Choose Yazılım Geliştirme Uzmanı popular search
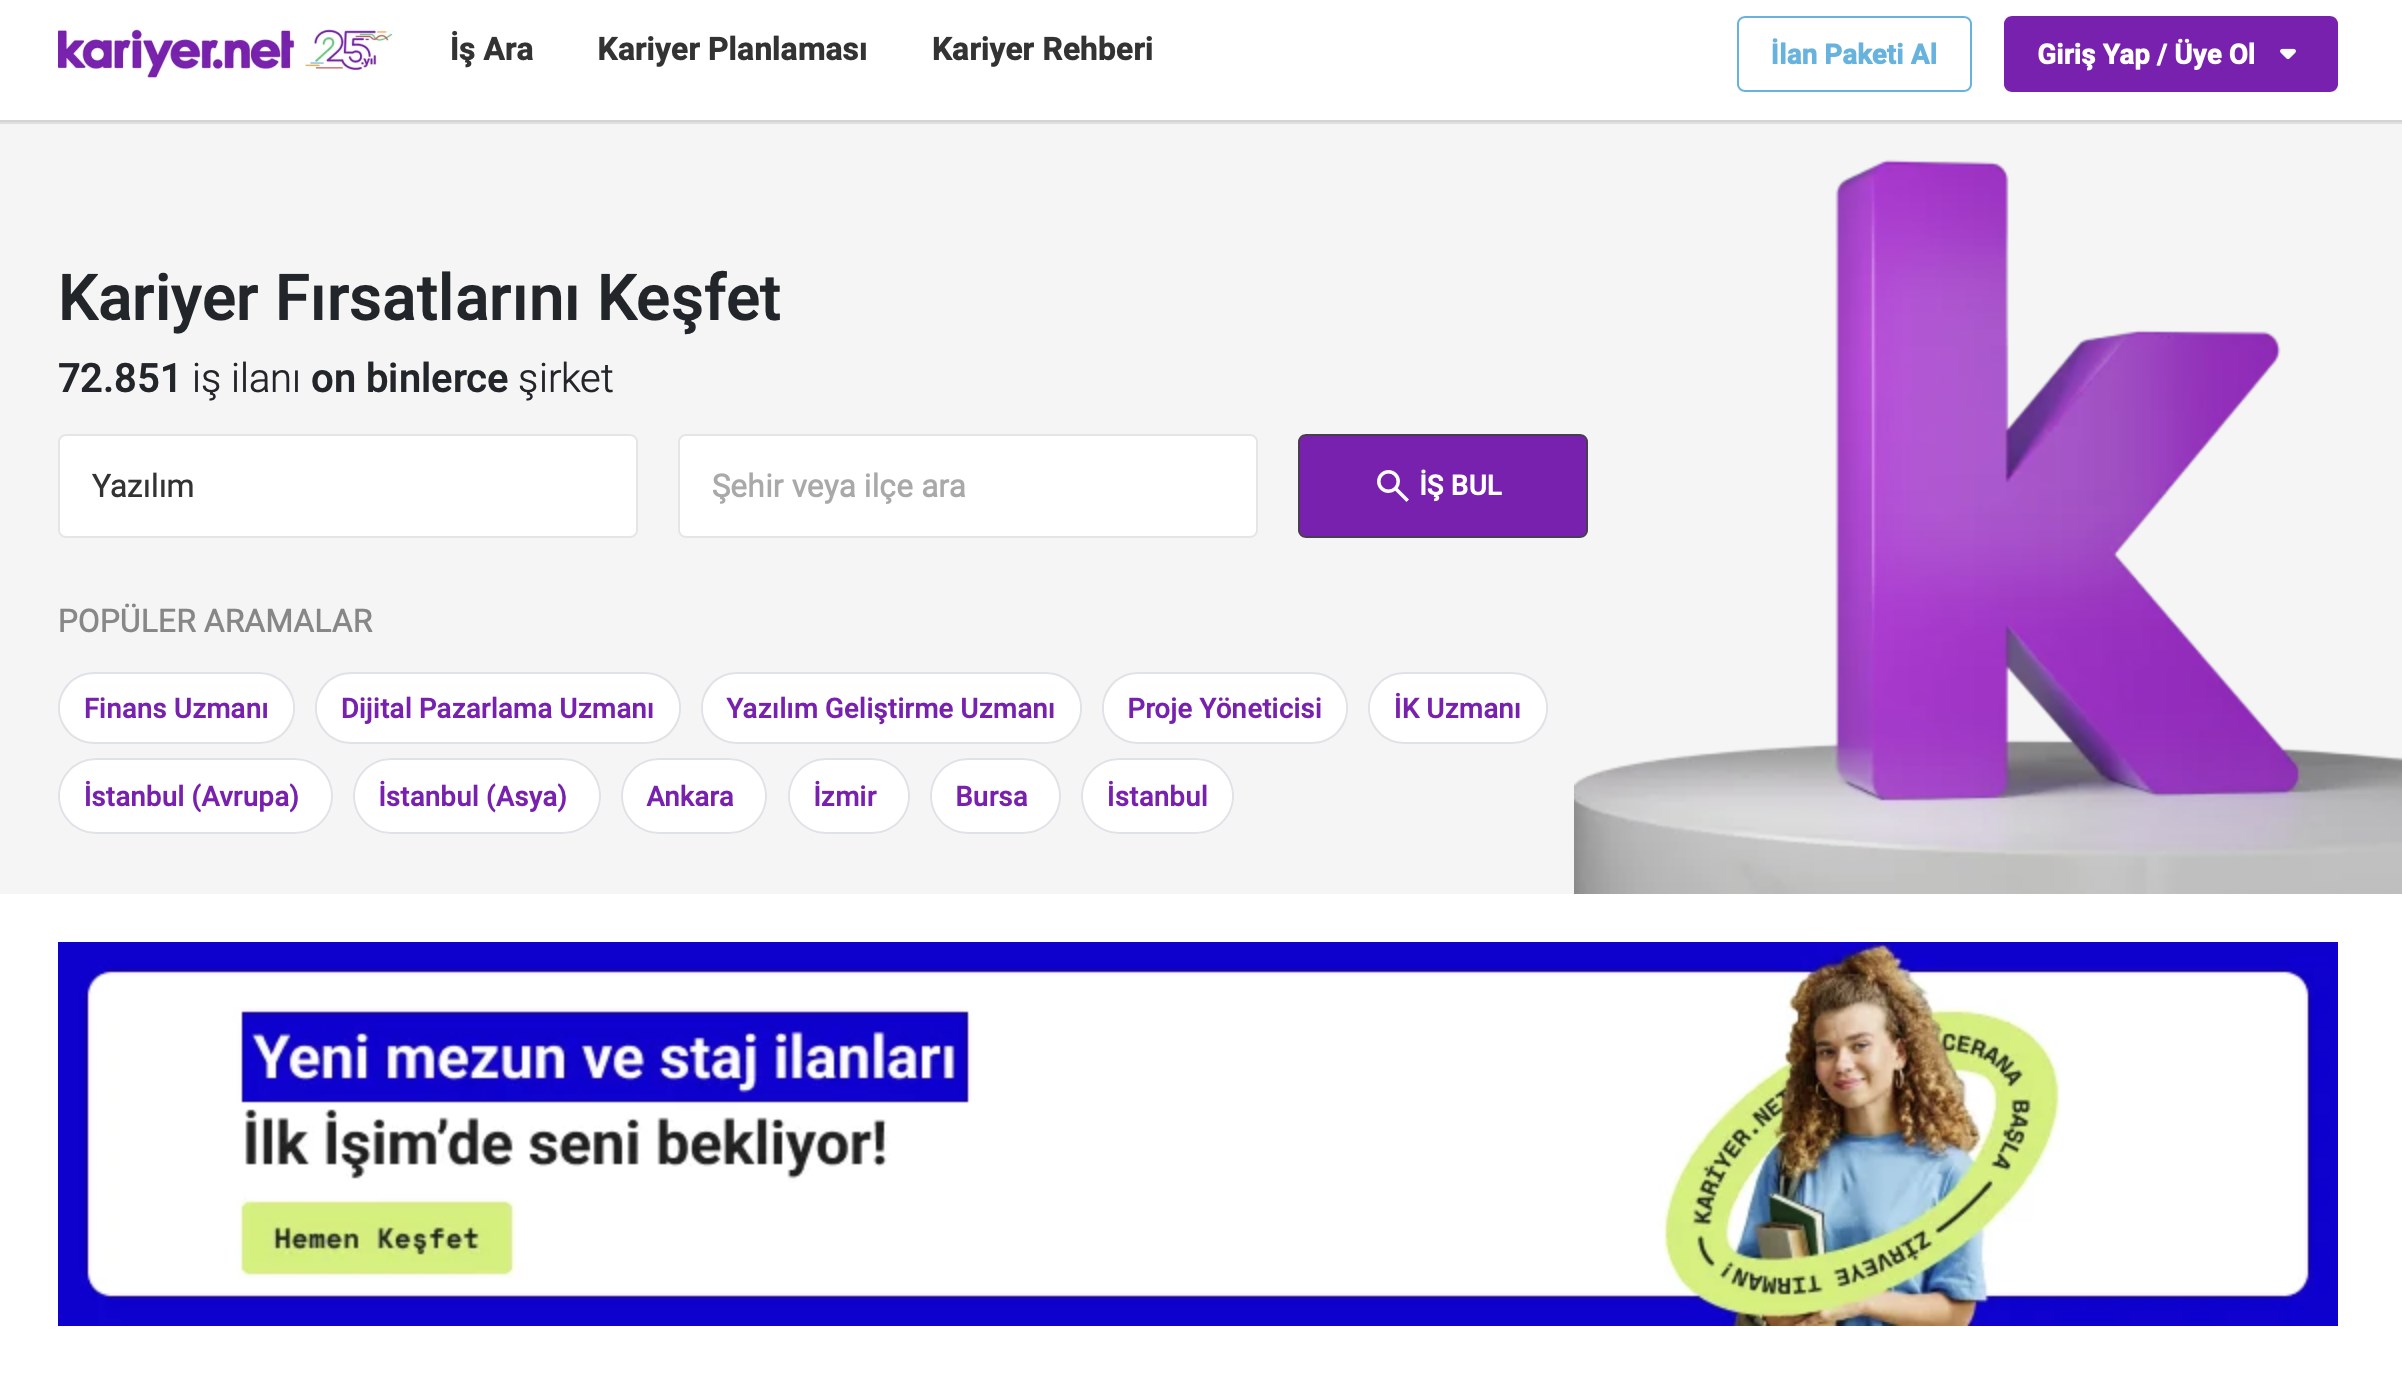Screen dimensions: 2402x1390 click(x=890, y=708)
